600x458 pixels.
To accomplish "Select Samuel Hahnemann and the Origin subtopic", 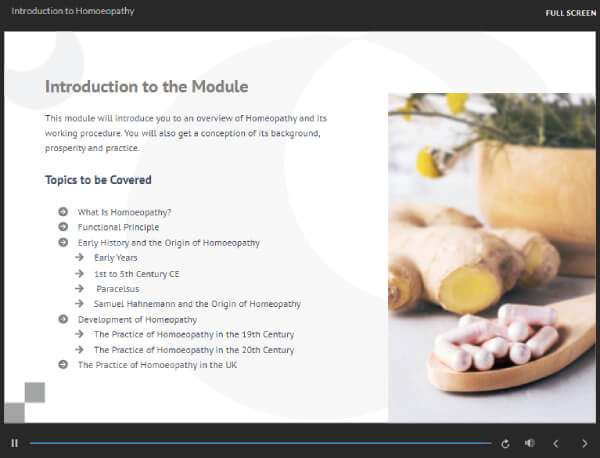I will [x=197, y=304].
